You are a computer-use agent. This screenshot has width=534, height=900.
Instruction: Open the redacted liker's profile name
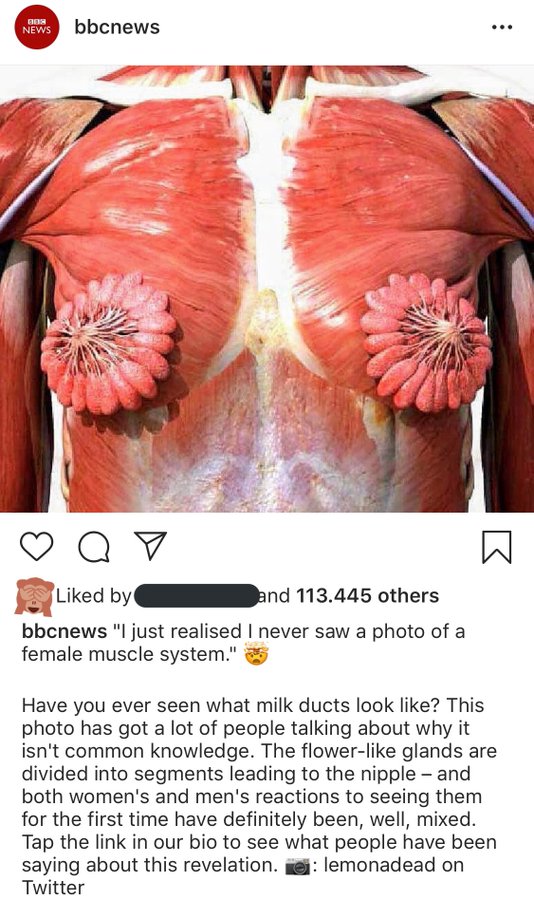click(196, 596)
